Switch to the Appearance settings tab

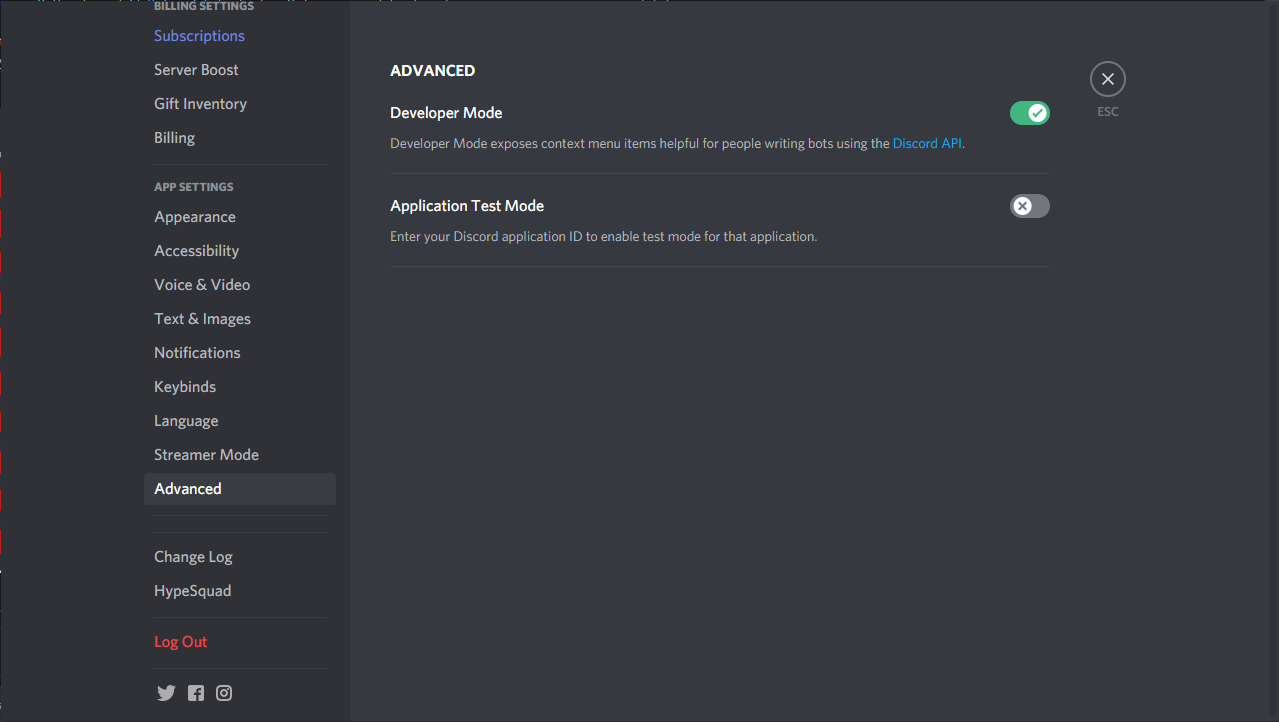click(x=194, y=216)
